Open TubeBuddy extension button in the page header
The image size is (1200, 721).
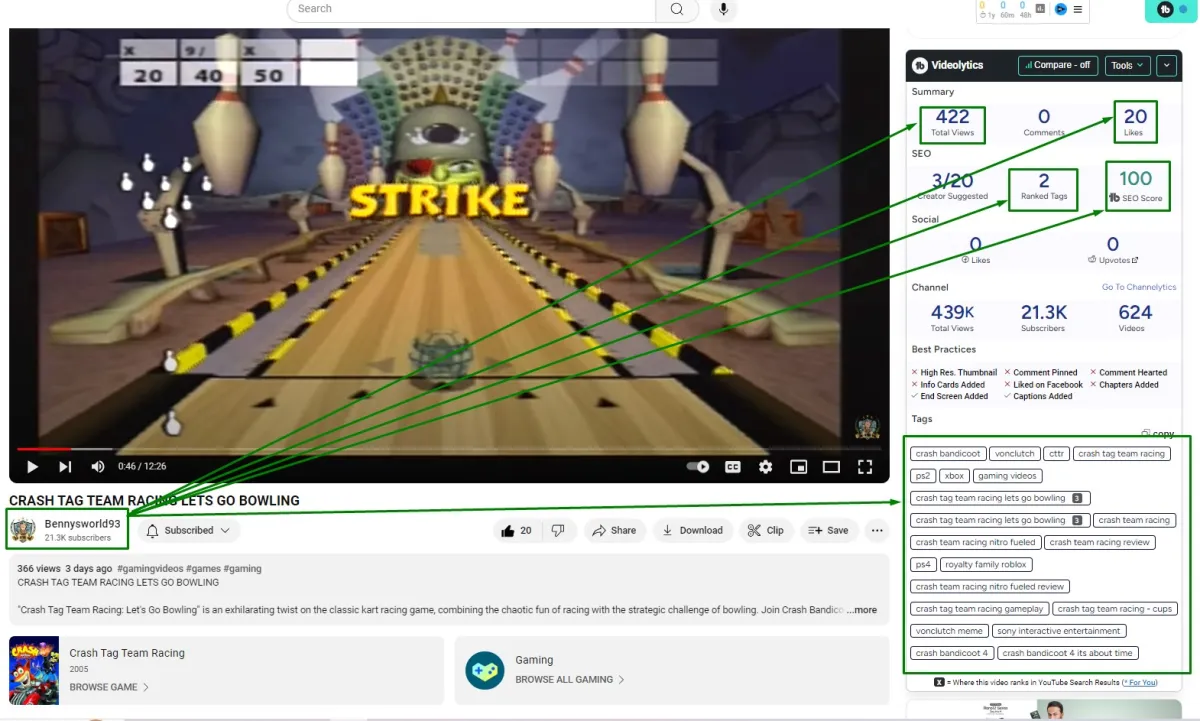pyautogui.click(x=1171, y=9)
